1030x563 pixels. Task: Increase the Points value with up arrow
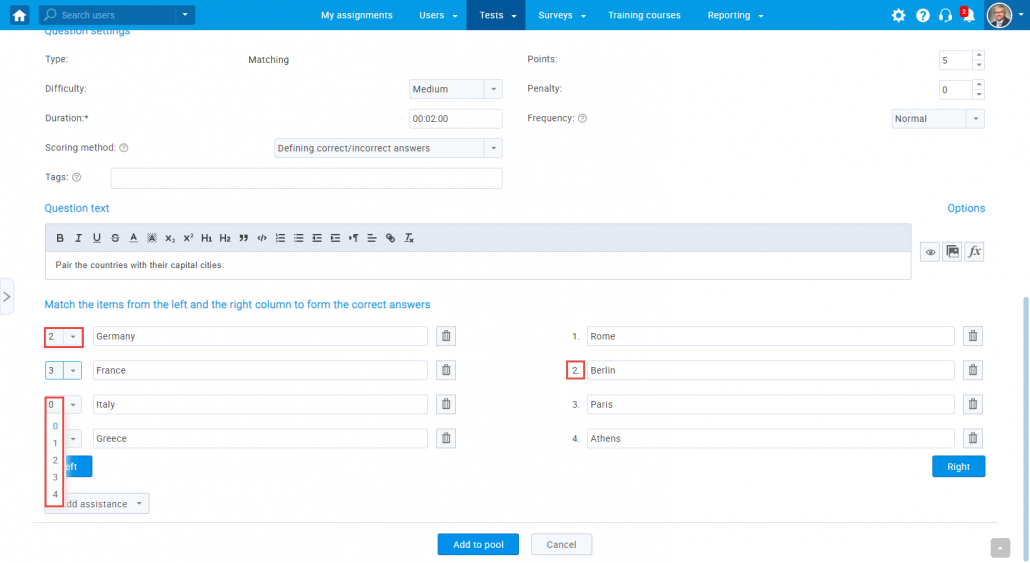tap(978, 55)
